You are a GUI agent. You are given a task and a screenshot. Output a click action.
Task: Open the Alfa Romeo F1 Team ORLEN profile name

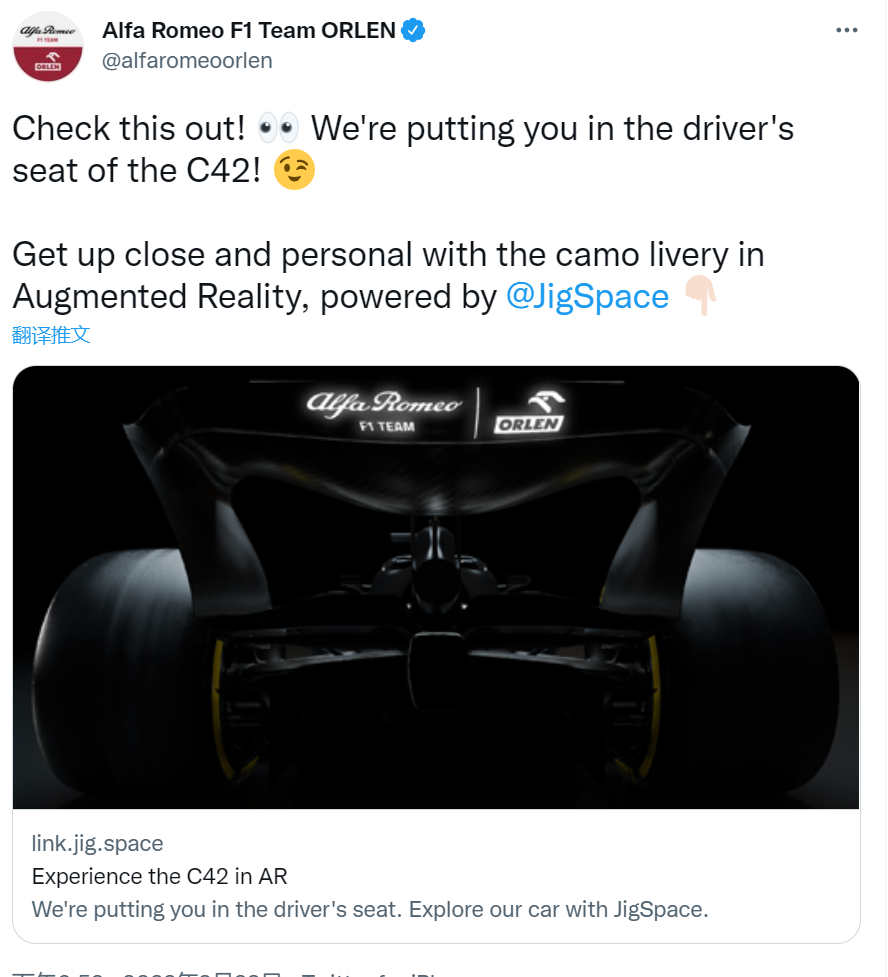tap(249, 31)
